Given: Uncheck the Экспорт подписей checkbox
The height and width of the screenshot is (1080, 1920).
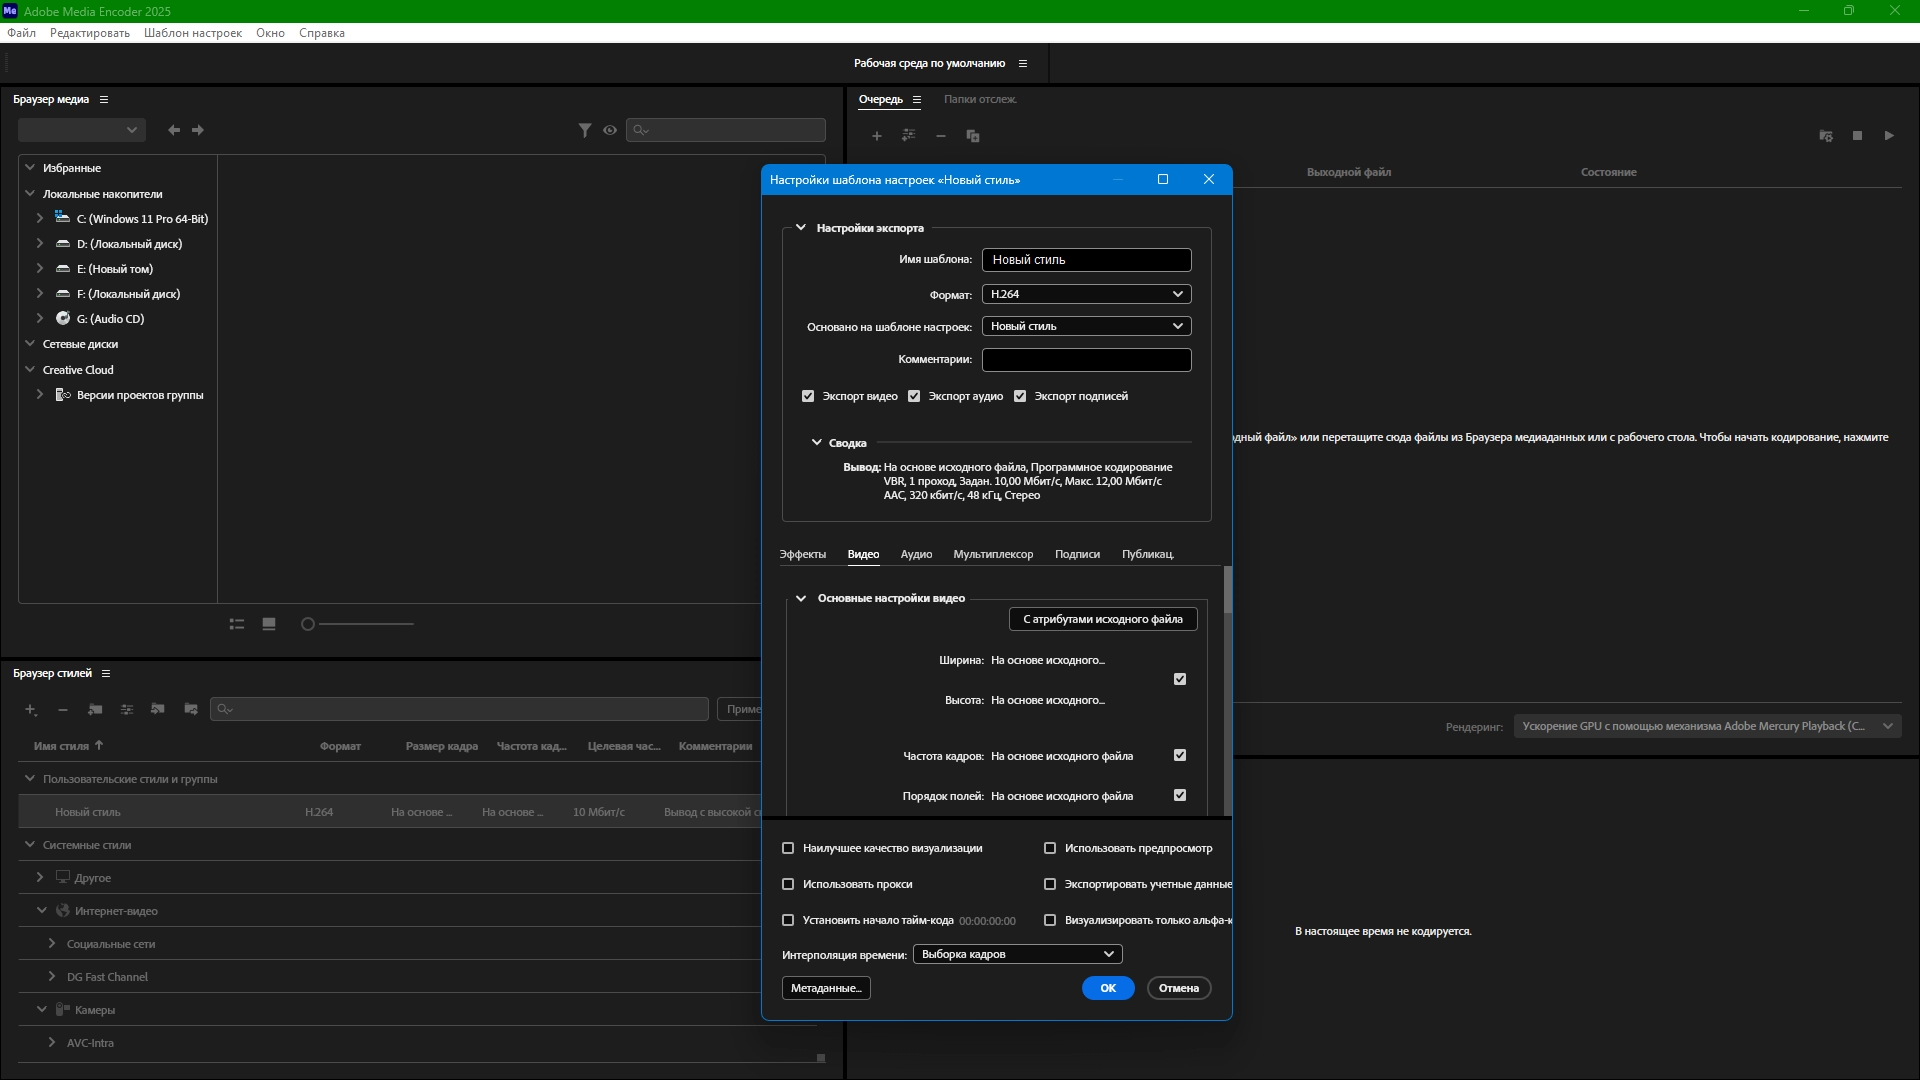Looking at the screenshot, I should (1020, 396).
